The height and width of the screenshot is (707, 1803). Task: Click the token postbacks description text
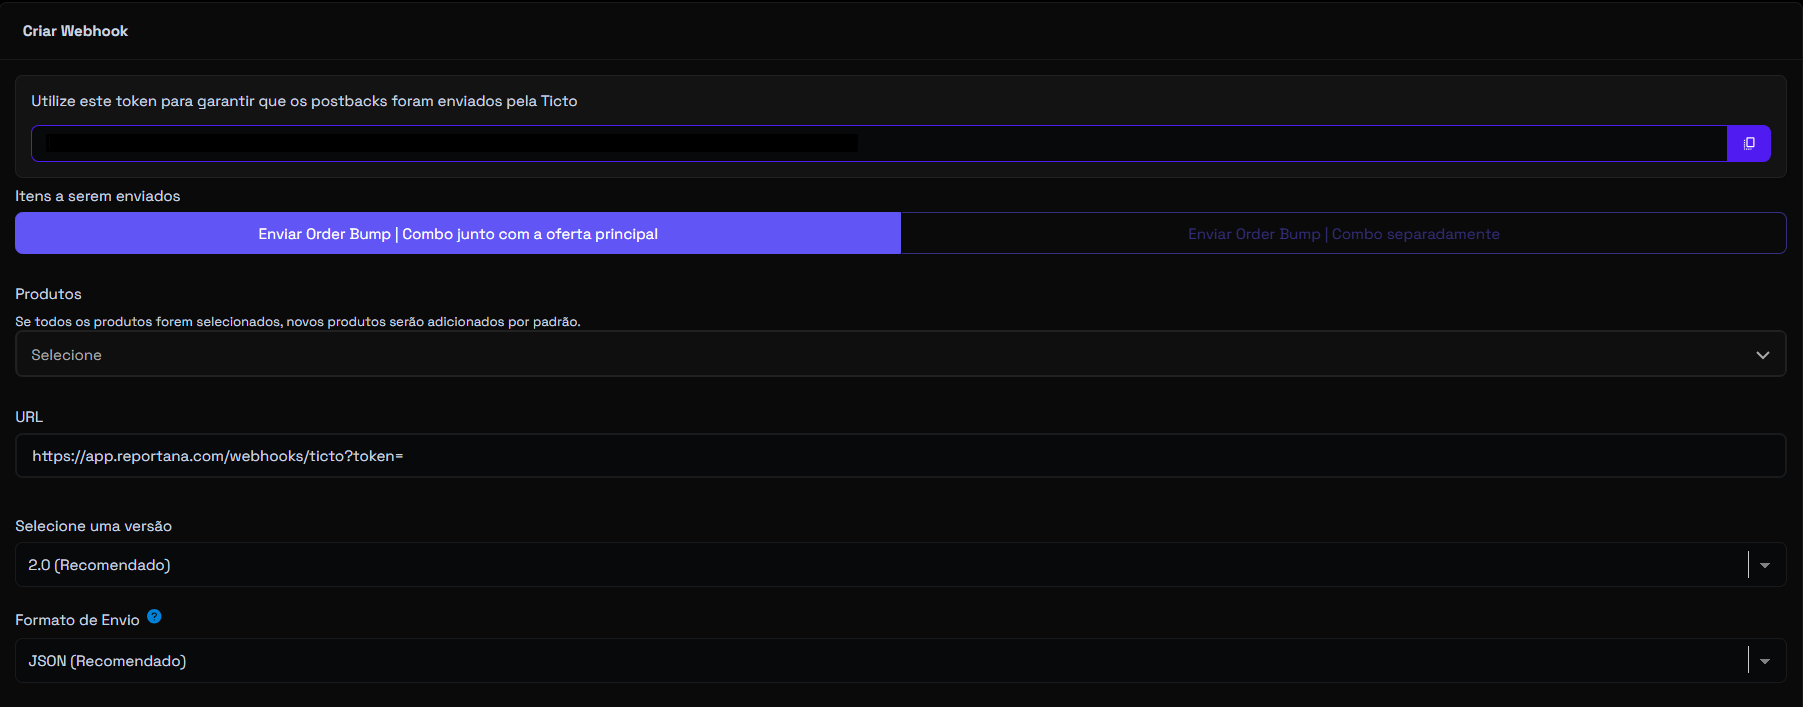[304, 101]
